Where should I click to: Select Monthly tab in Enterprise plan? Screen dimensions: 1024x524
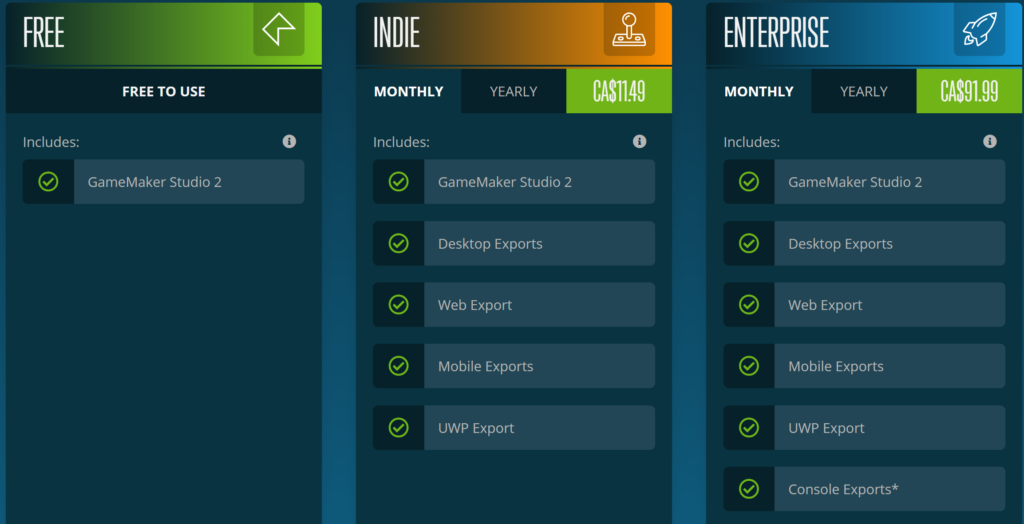pyautogui.click(x=758, y=91)
